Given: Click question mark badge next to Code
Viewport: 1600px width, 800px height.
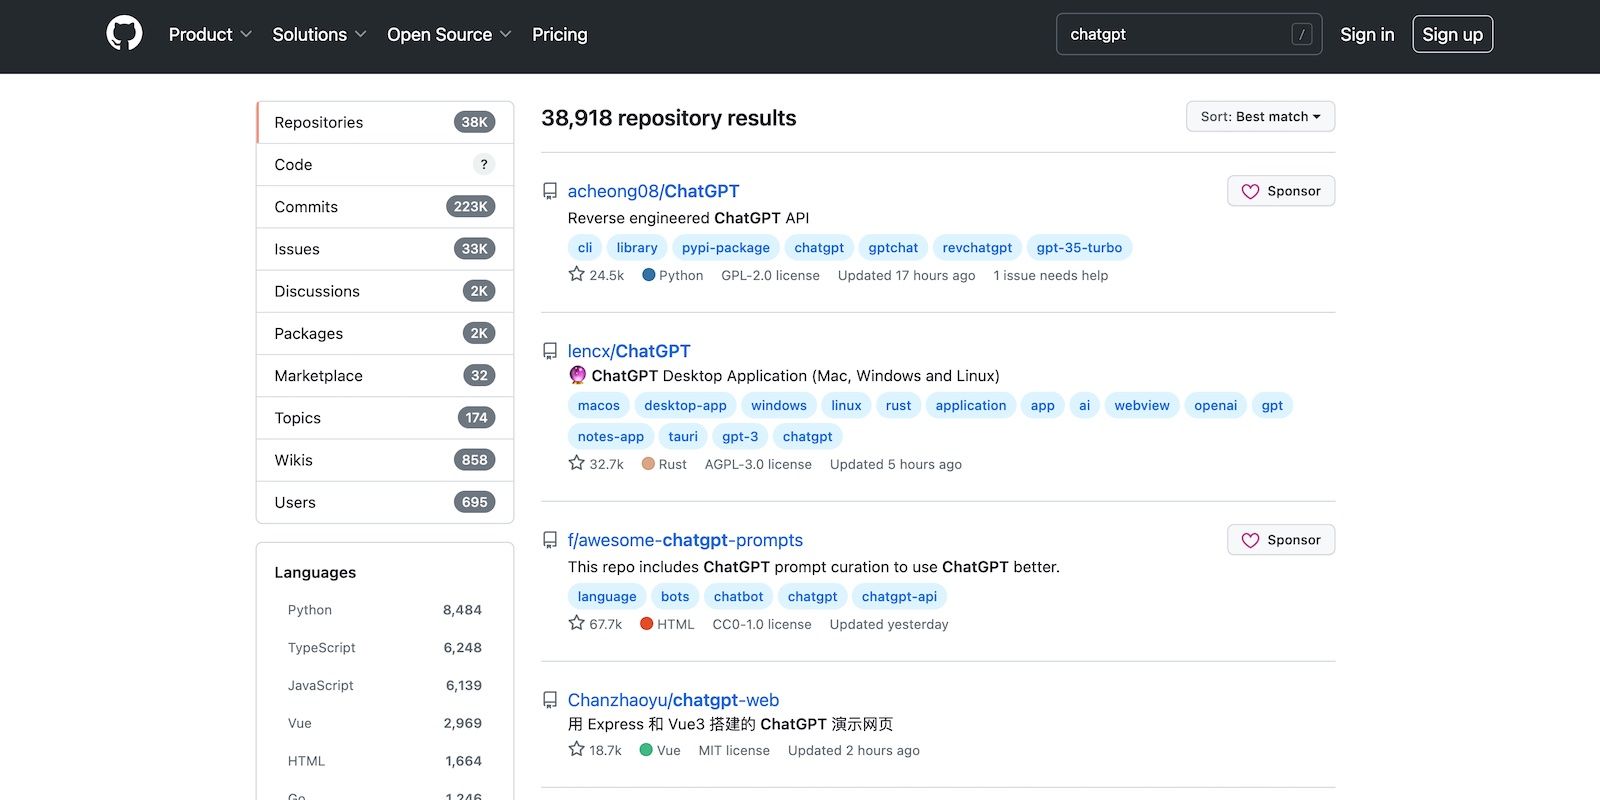Looking at the screenshot, I should click(x=483, y=164).
